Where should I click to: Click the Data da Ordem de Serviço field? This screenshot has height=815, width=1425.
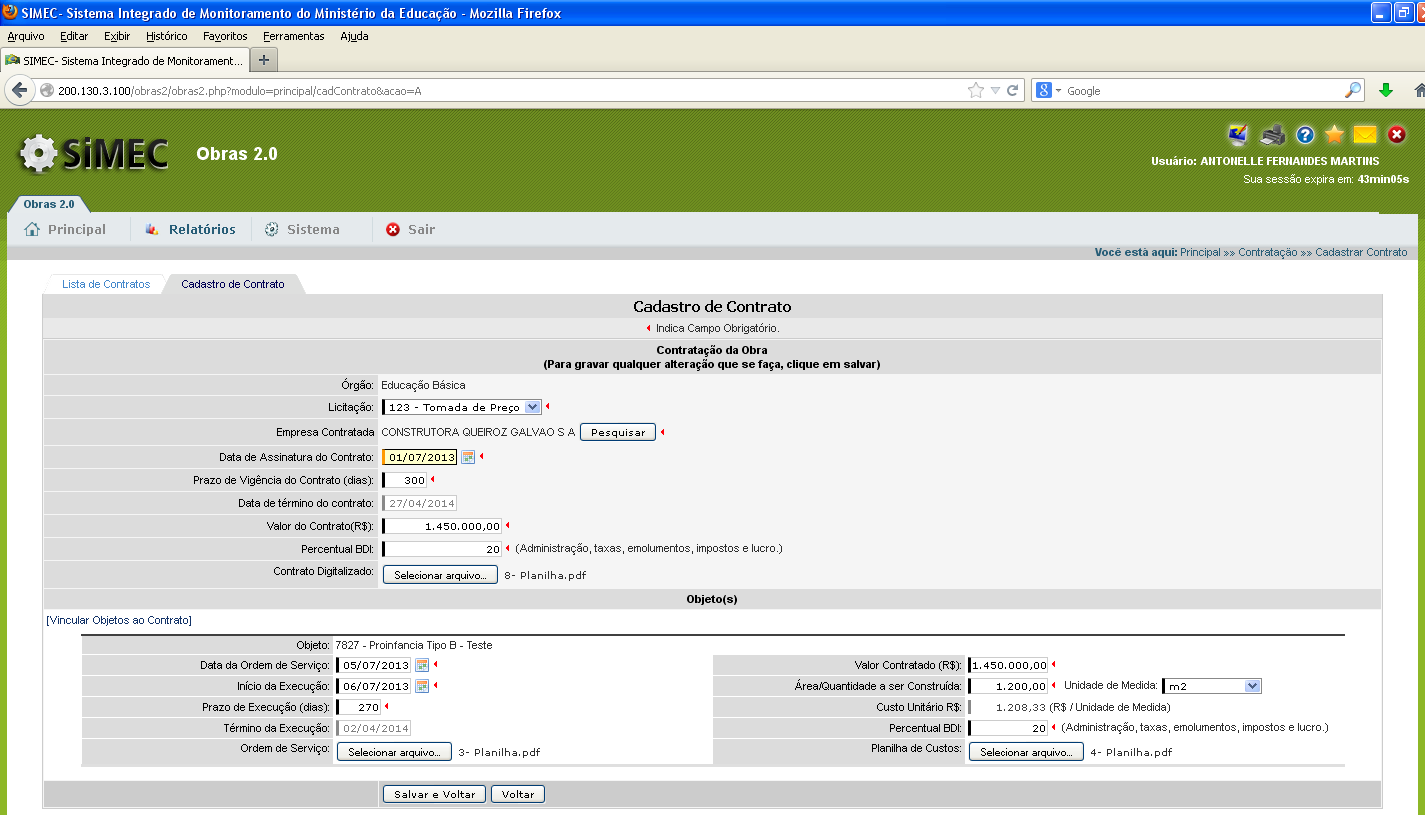click(x=374, y=665)
